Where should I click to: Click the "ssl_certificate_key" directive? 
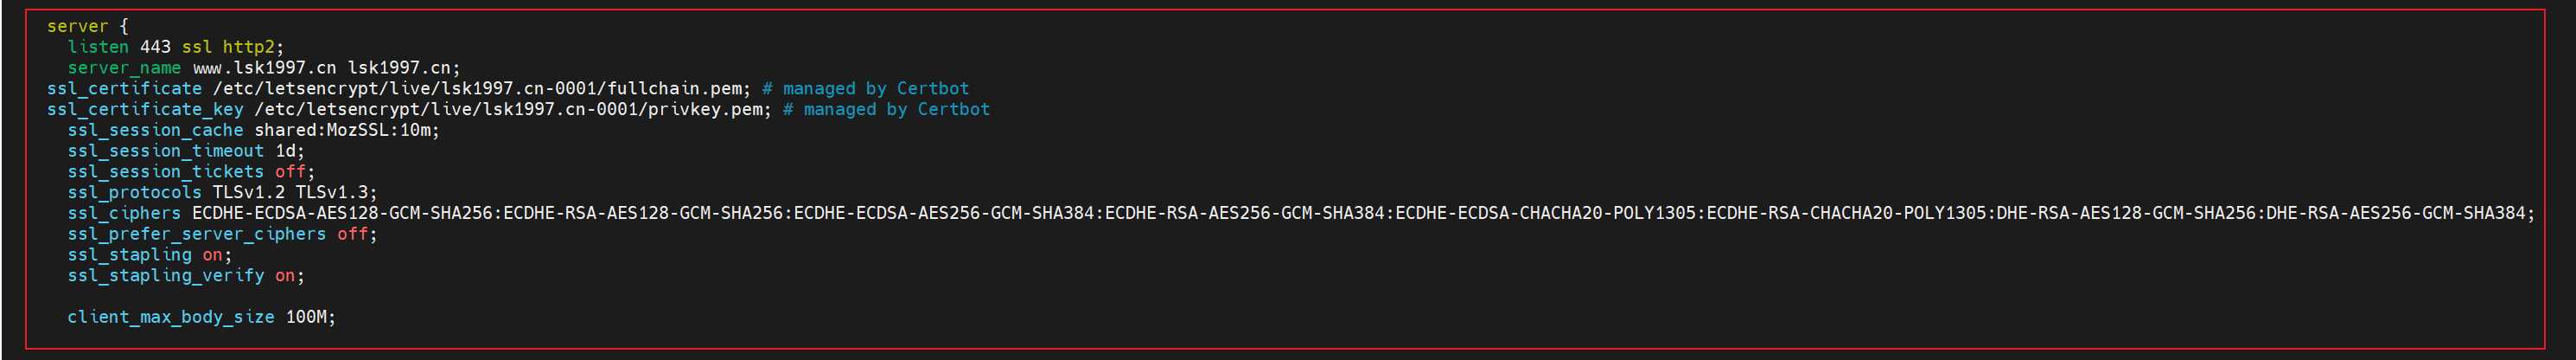pos(145,109)
